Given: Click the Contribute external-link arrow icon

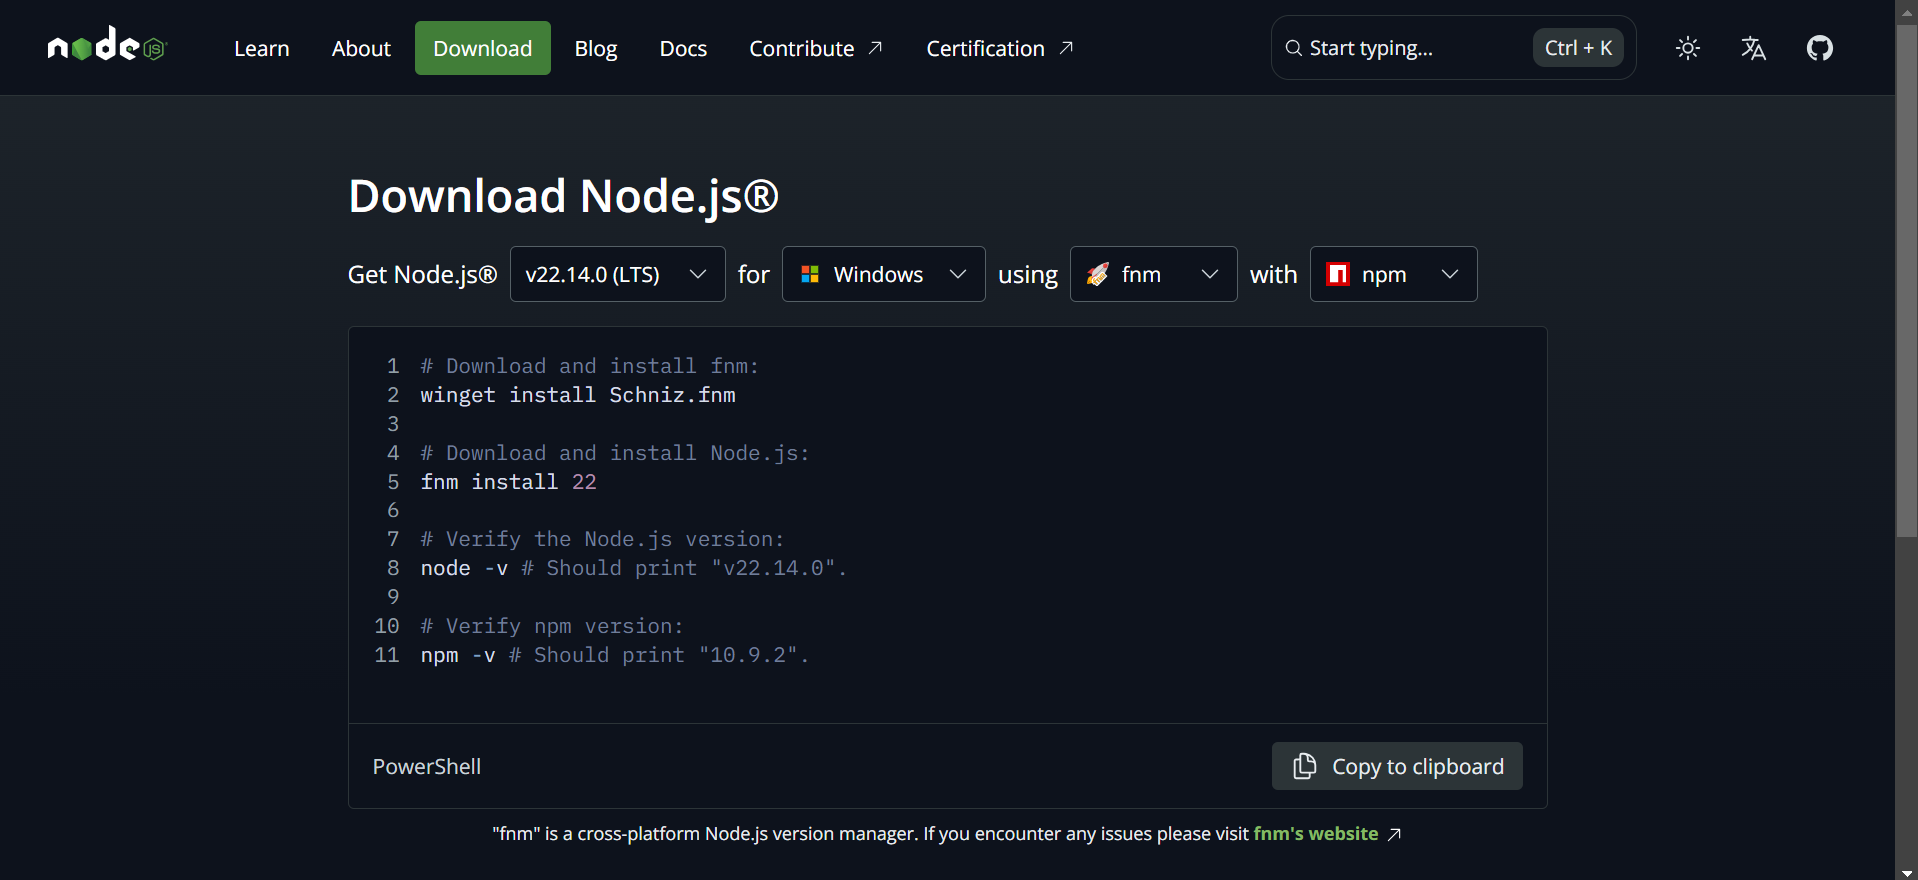Looking at the screenshot, I should [875, 48].
